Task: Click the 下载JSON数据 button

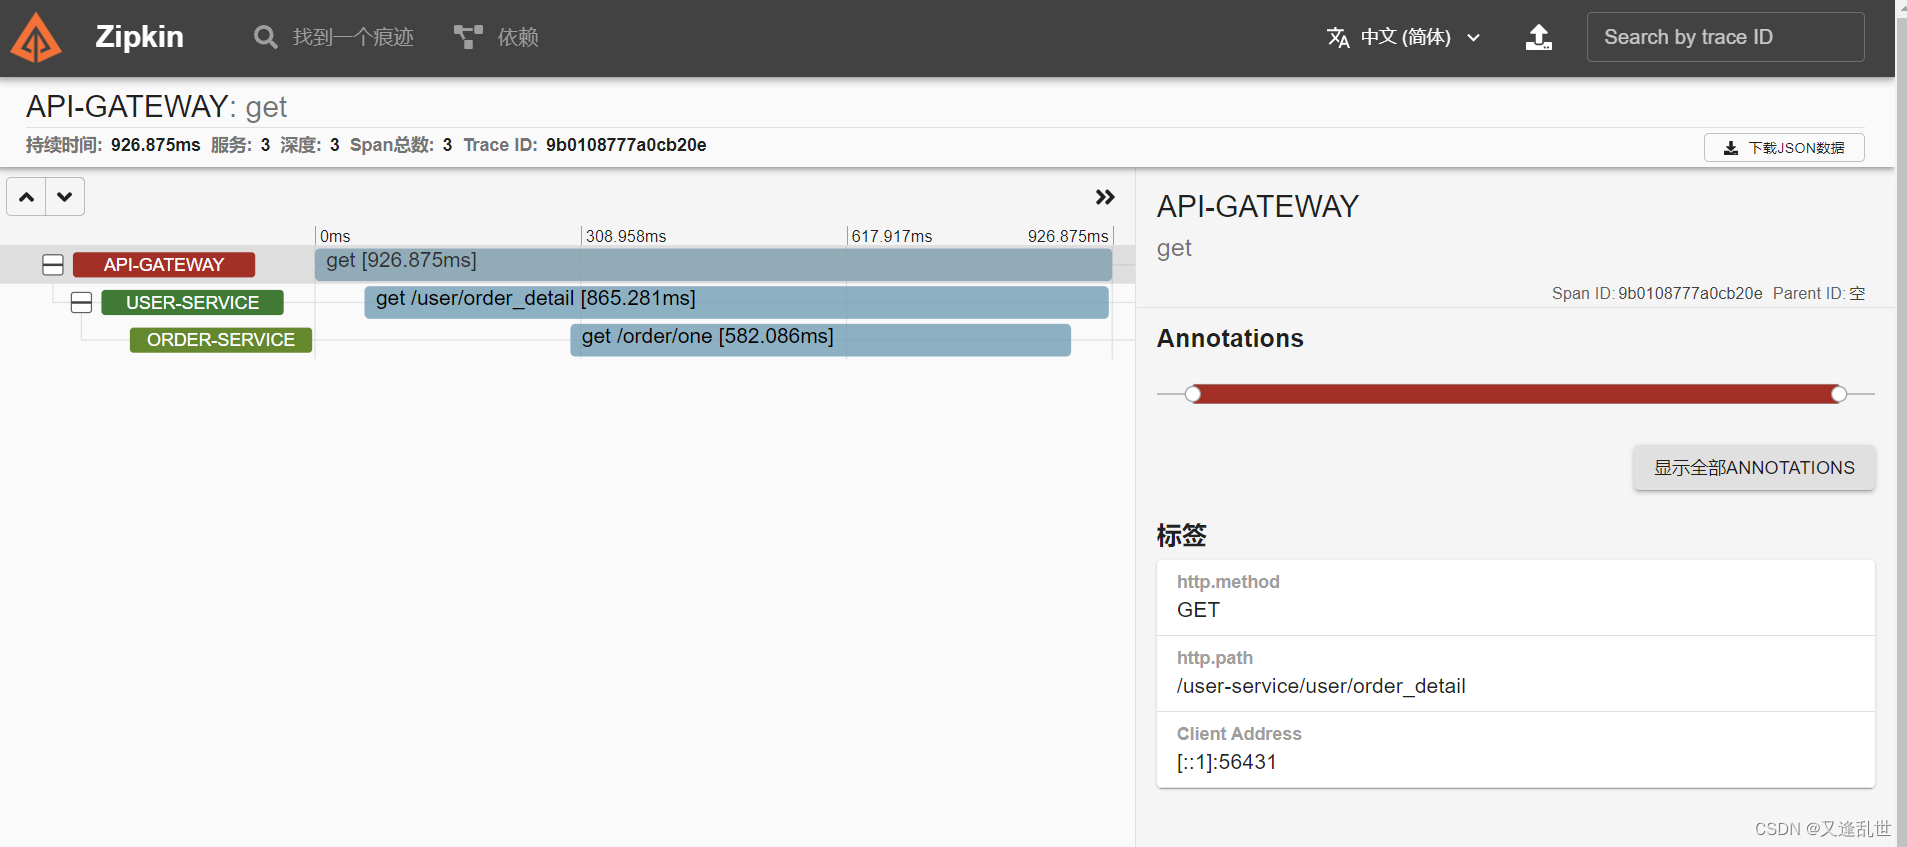Action: [x=1784, y=148]
